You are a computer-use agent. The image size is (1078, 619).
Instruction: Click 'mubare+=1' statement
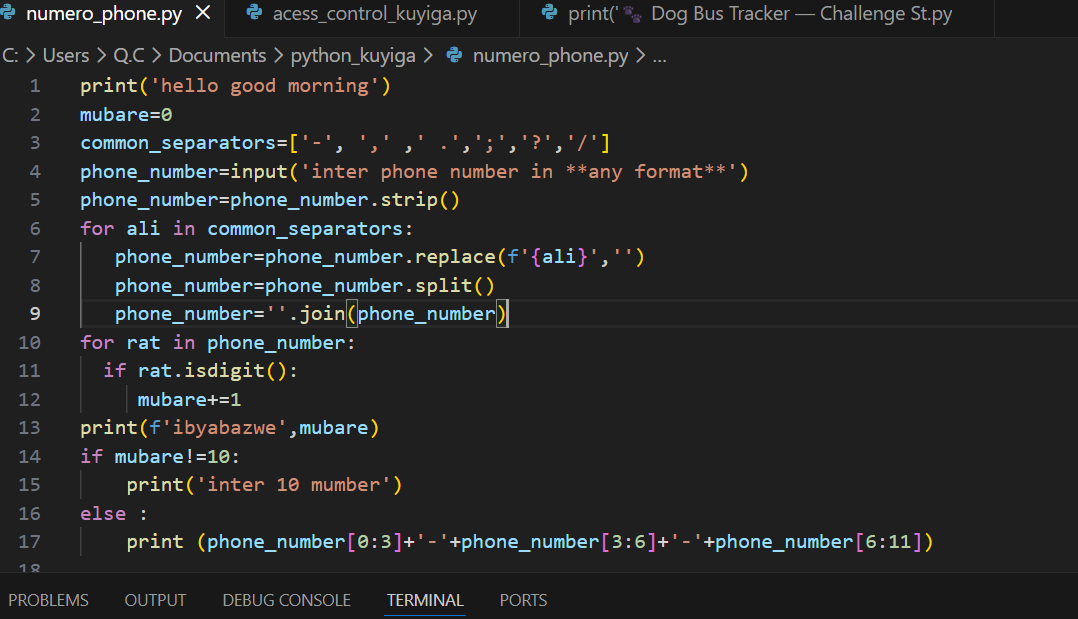(189, 400)
